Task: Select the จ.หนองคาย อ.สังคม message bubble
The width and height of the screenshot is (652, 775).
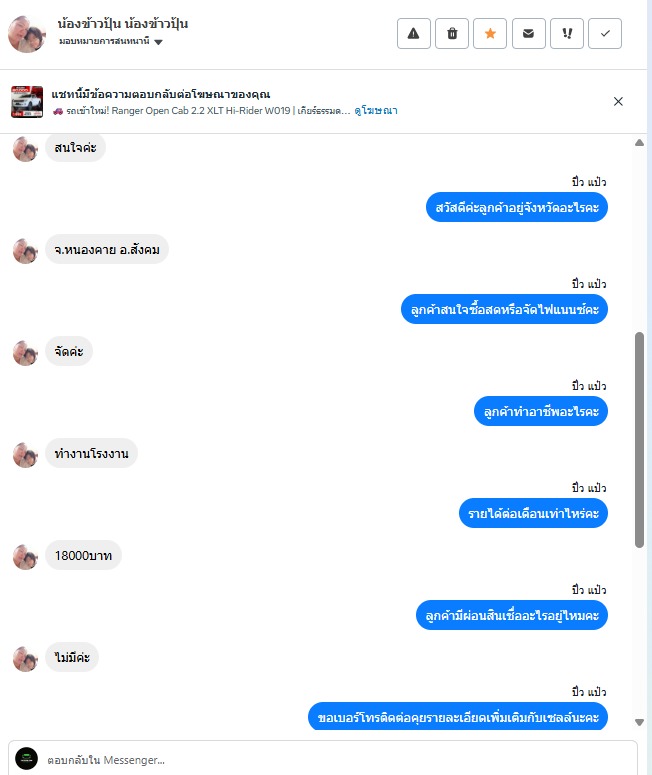Action: [x=107, y=249]
